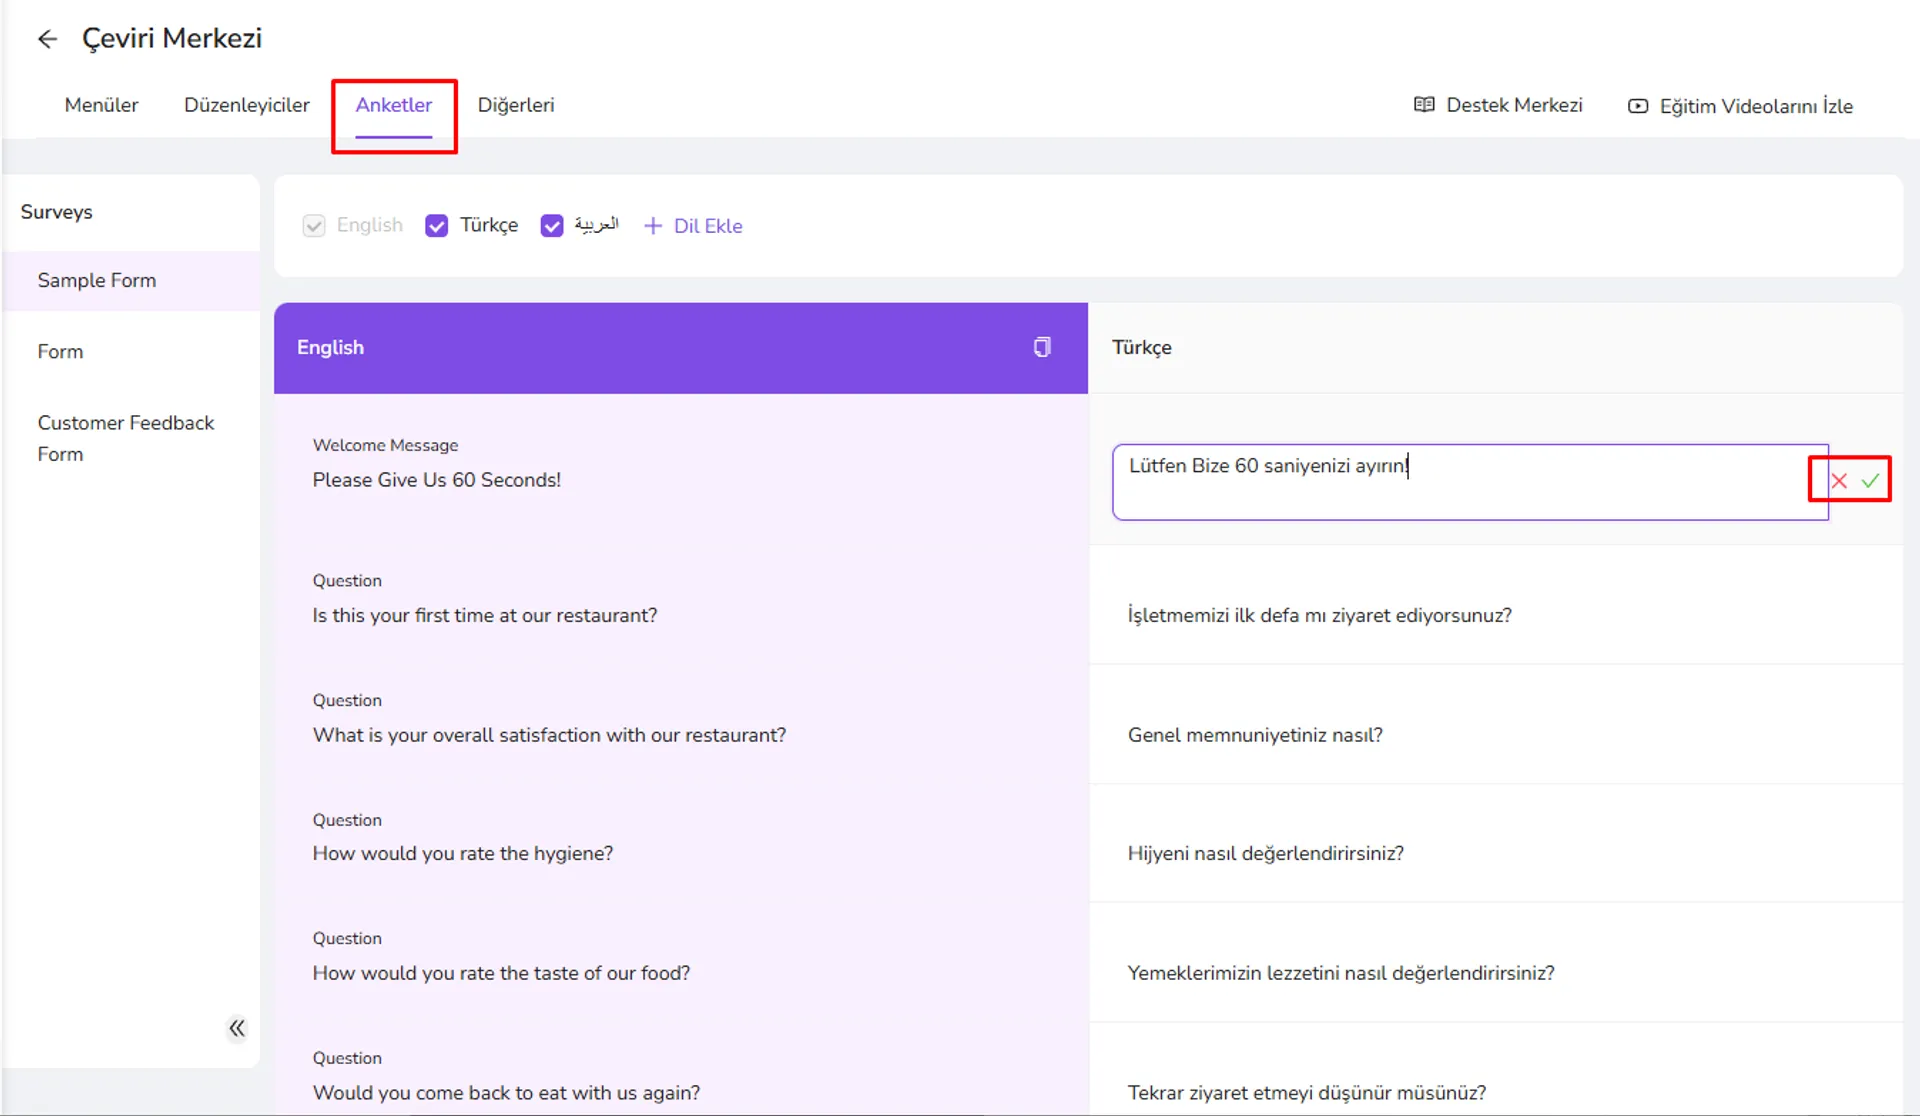Click the Çeviri Merkezi page title
The width and height of the screenshot is (1920, 1116).
click(x=172, y=38)
